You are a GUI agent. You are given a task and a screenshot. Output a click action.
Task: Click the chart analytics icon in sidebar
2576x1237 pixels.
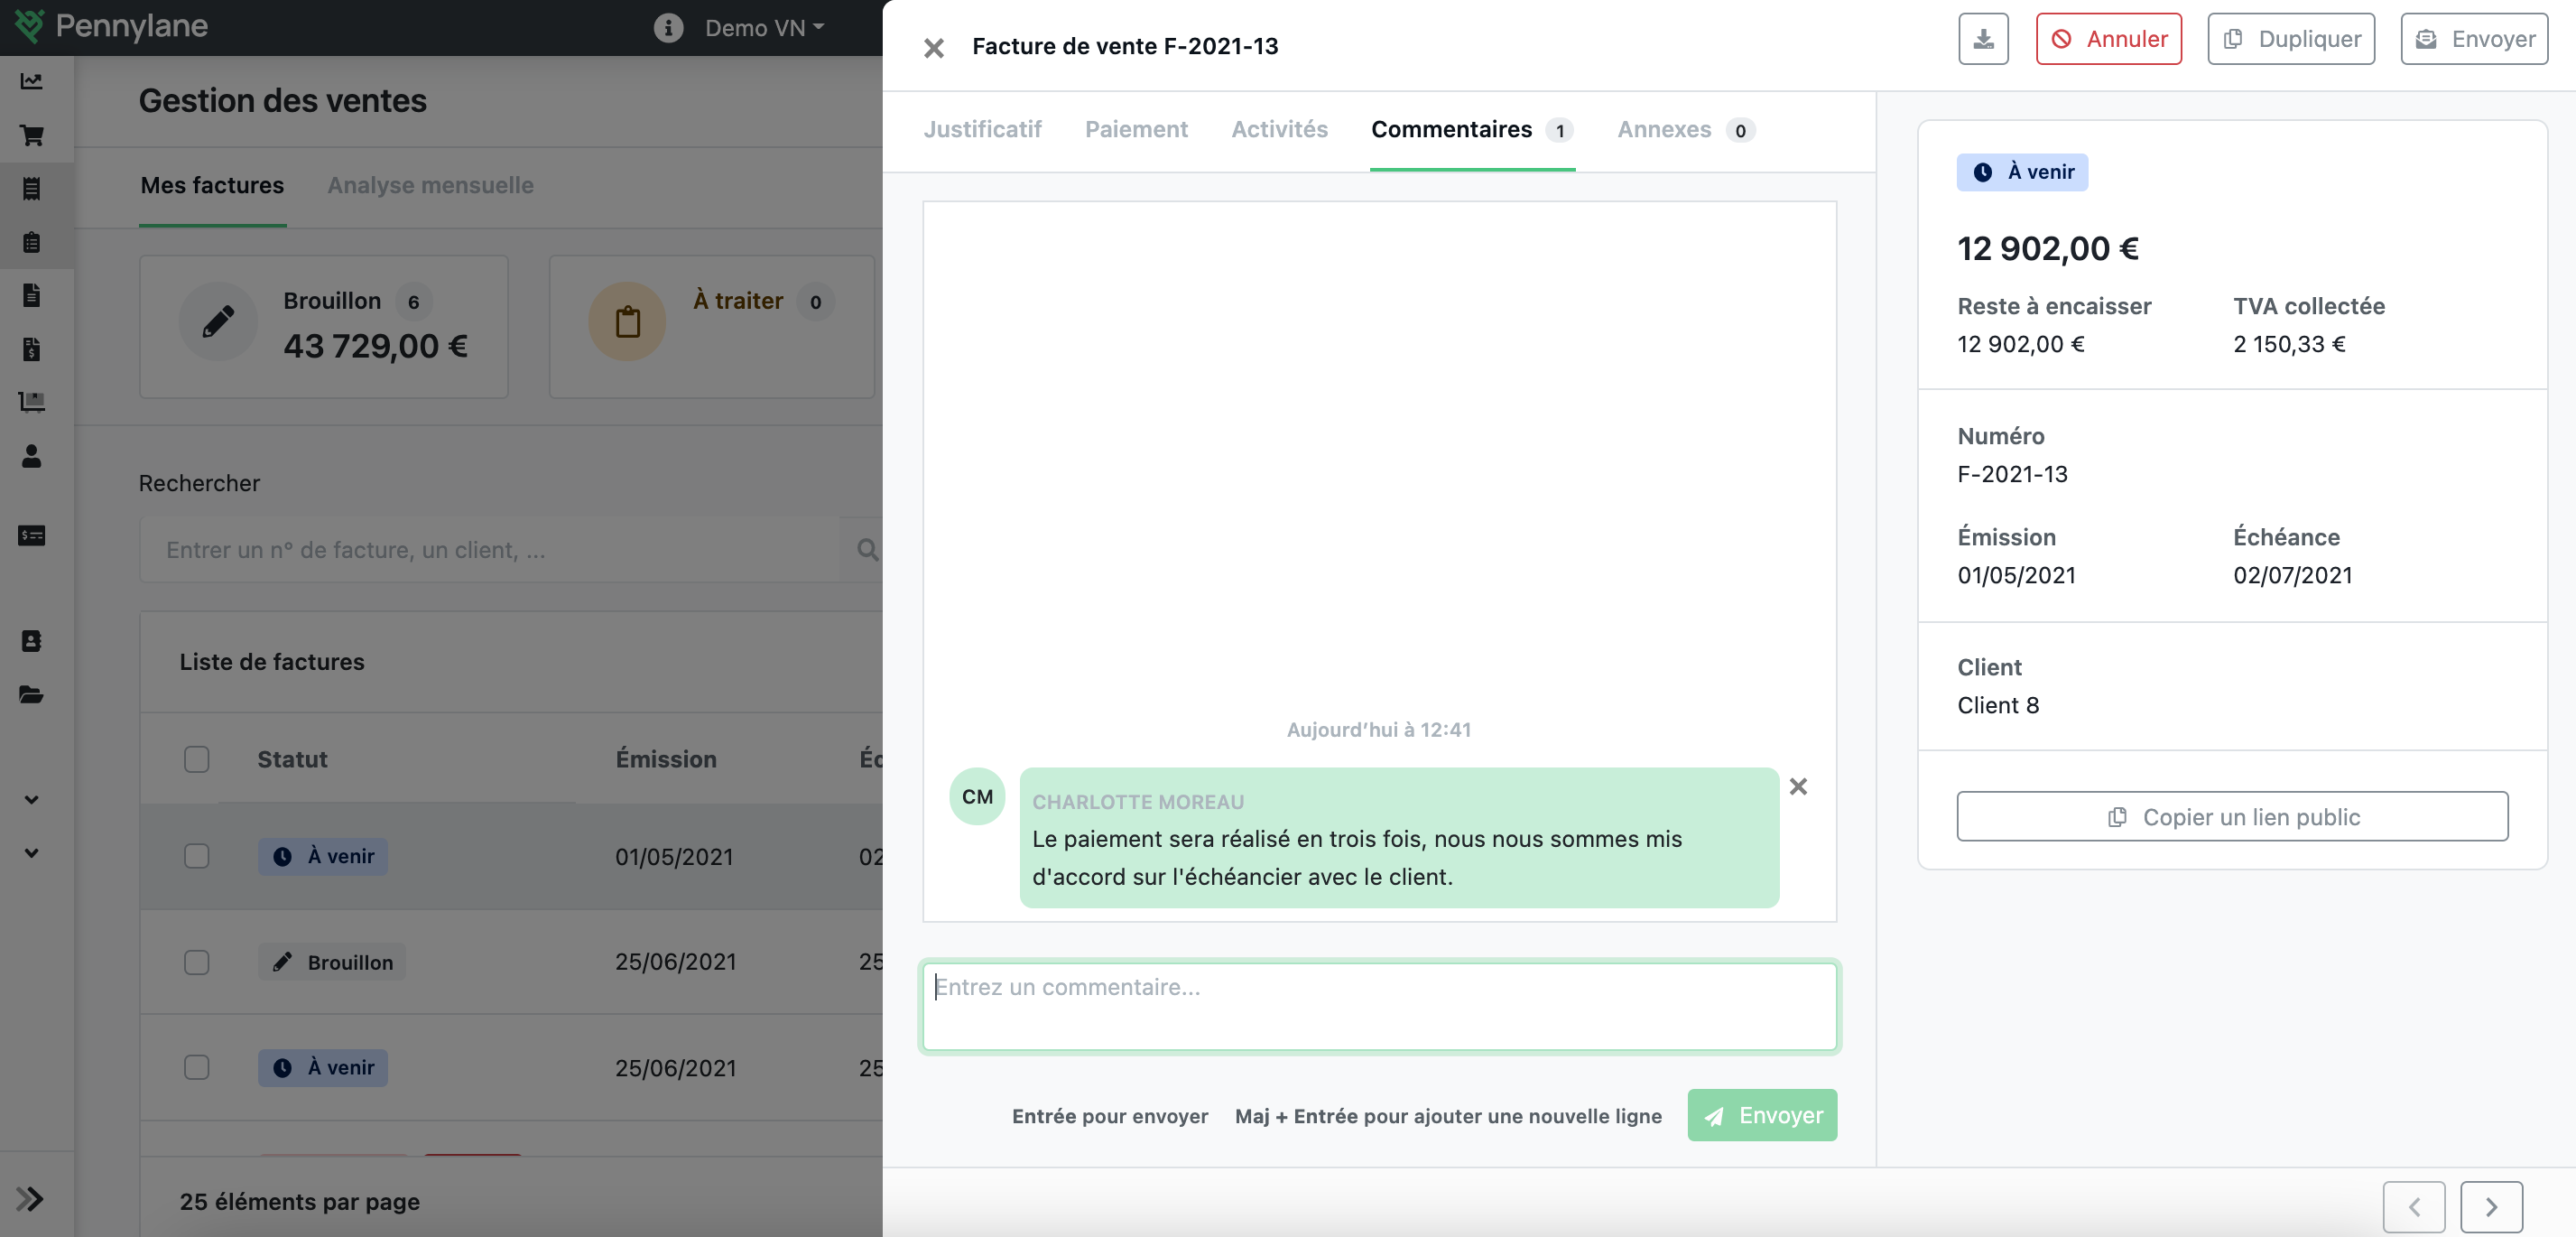coord(31,81)
